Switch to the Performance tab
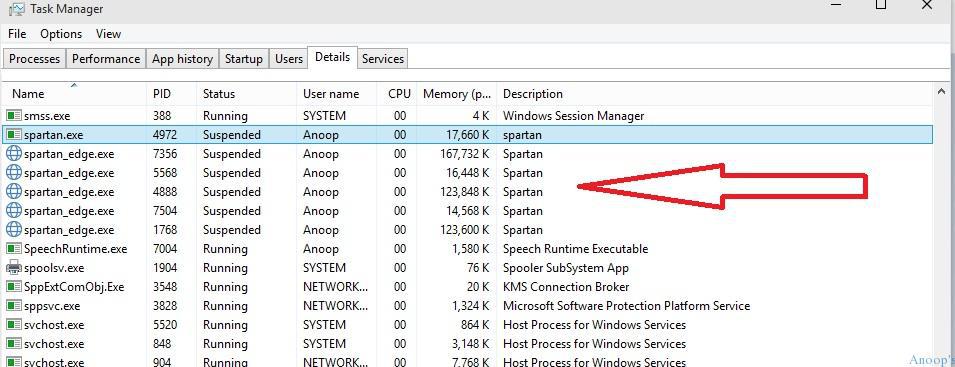955x367 pixels. pos(106,59)
